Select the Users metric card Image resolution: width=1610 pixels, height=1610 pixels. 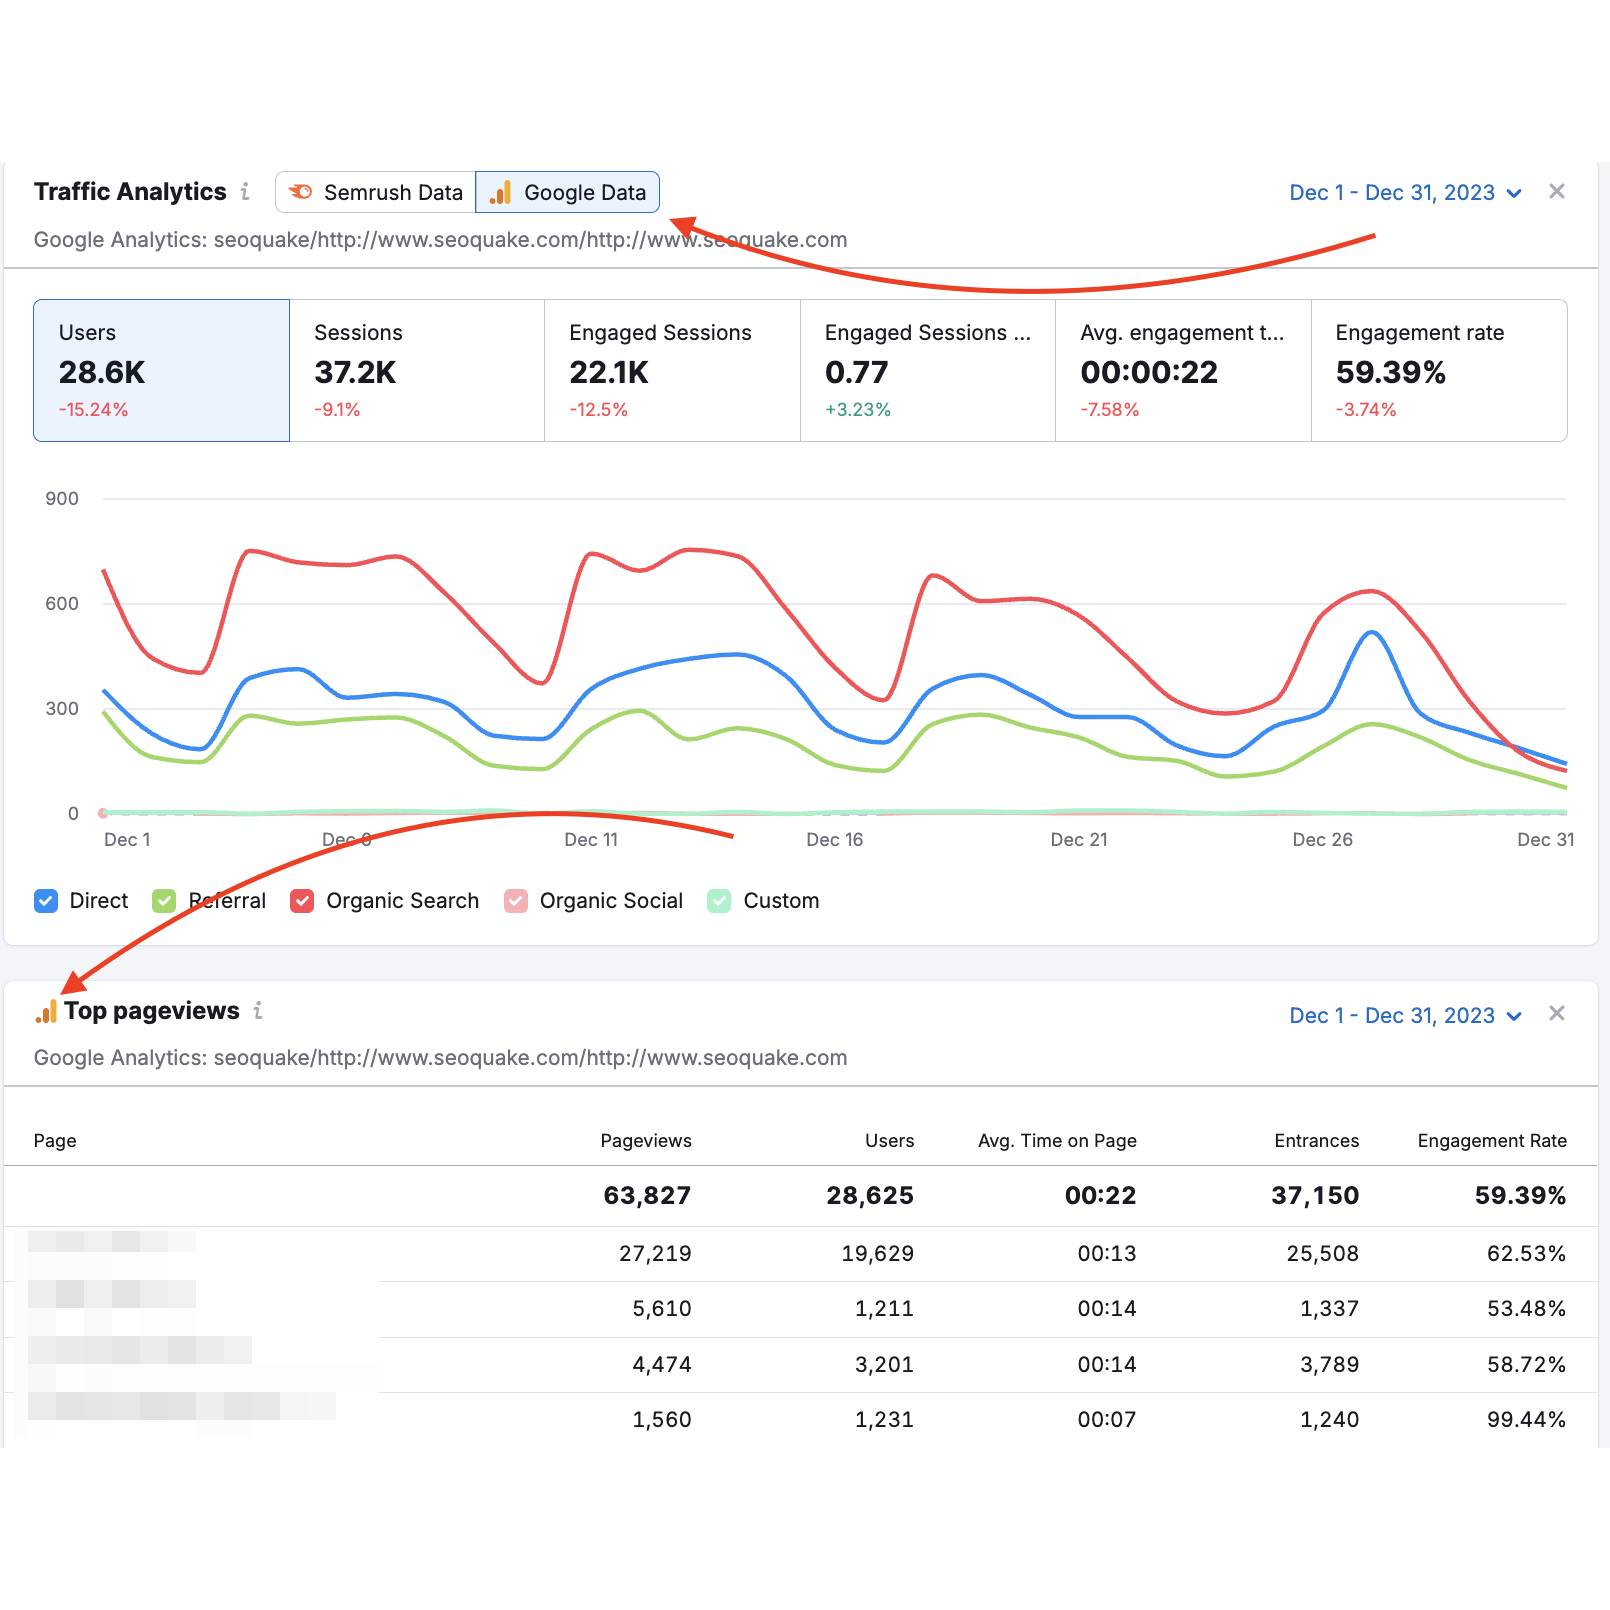(161, 370)
